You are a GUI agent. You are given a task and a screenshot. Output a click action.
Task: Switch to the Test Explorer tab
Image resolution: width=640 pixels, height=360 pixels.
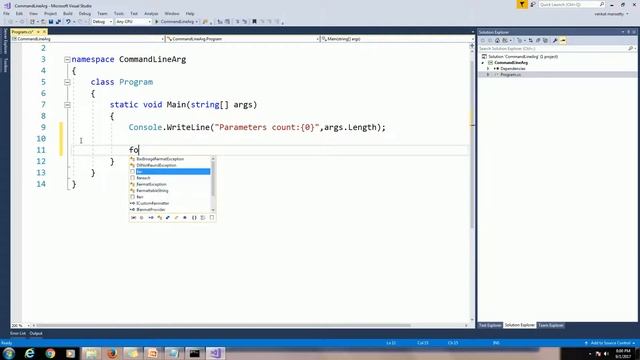[490, 325]
